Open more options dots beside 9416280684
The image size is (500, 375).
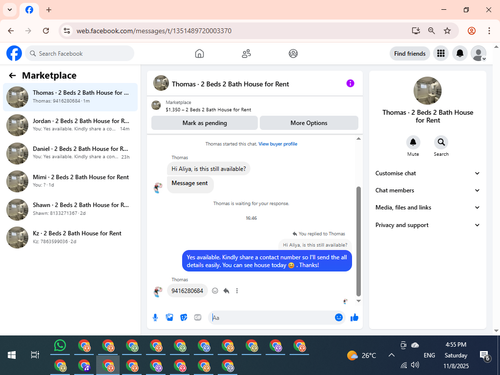(237, 291)
